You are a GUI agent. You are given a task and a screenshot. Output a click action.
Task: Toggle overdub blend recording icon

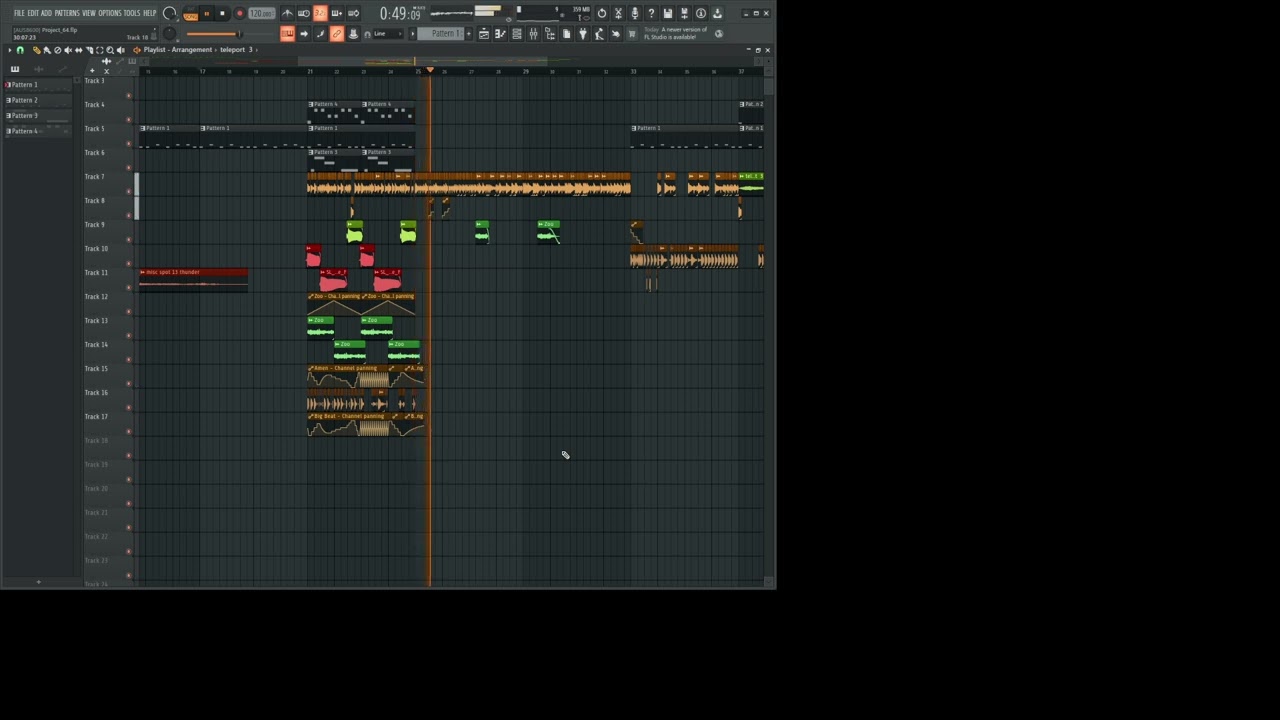(337, 14)
